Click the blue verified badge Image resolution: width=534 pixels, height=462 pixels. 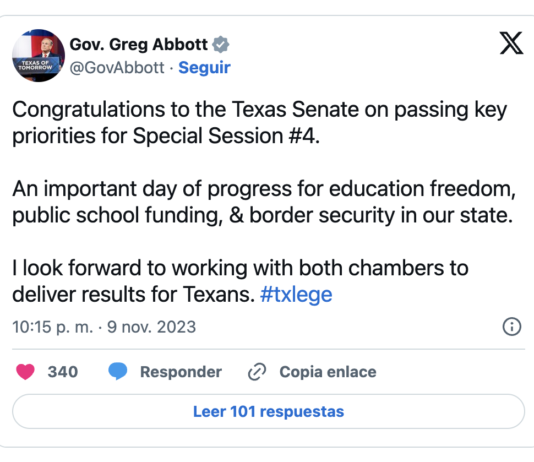point(221,45)
